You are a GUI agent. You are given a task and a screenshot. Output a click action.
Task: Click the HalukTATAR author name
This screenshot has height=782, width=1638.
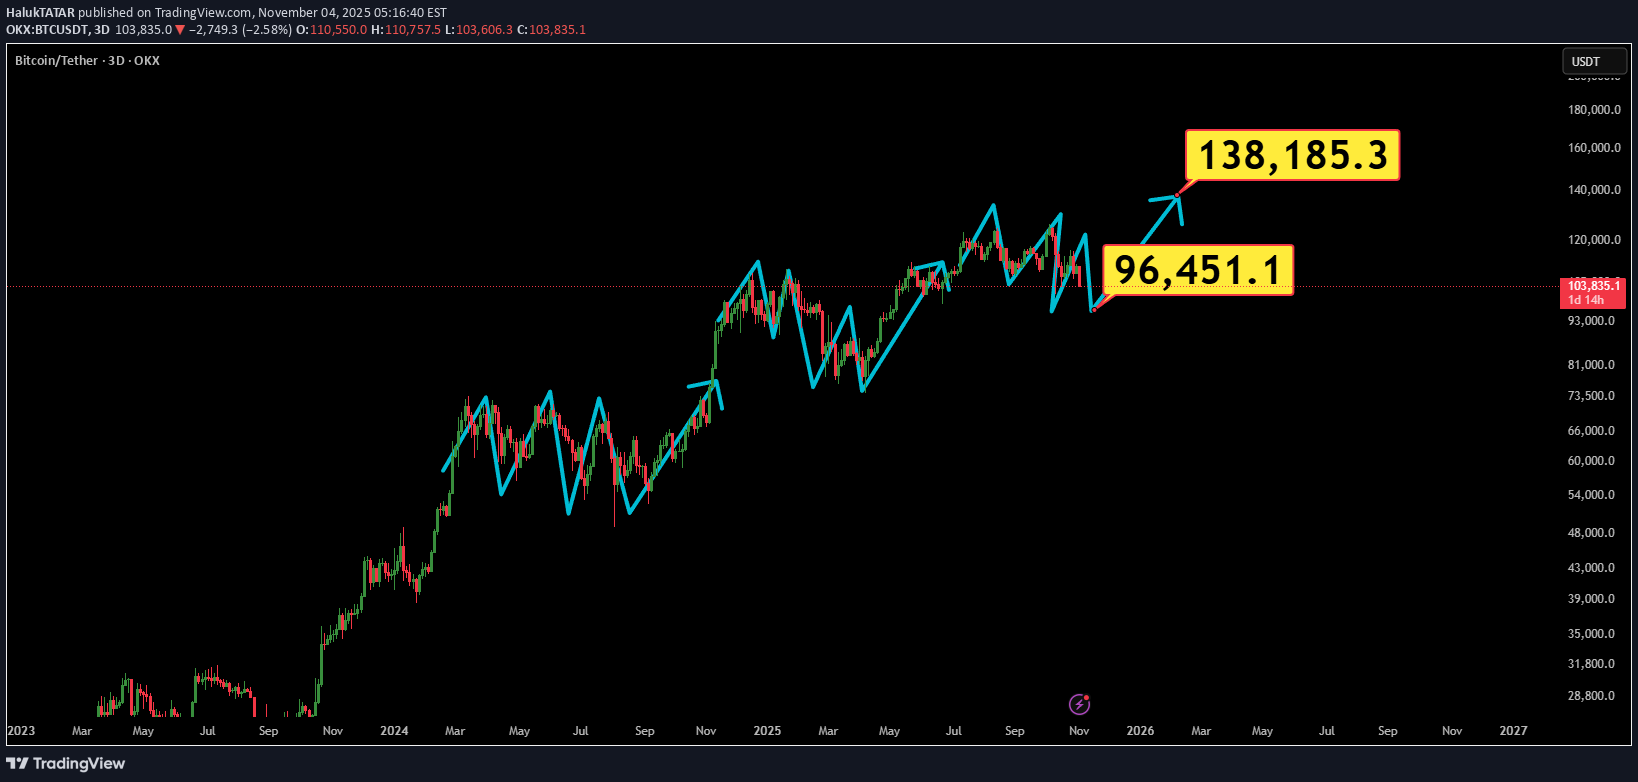(40, 13)
